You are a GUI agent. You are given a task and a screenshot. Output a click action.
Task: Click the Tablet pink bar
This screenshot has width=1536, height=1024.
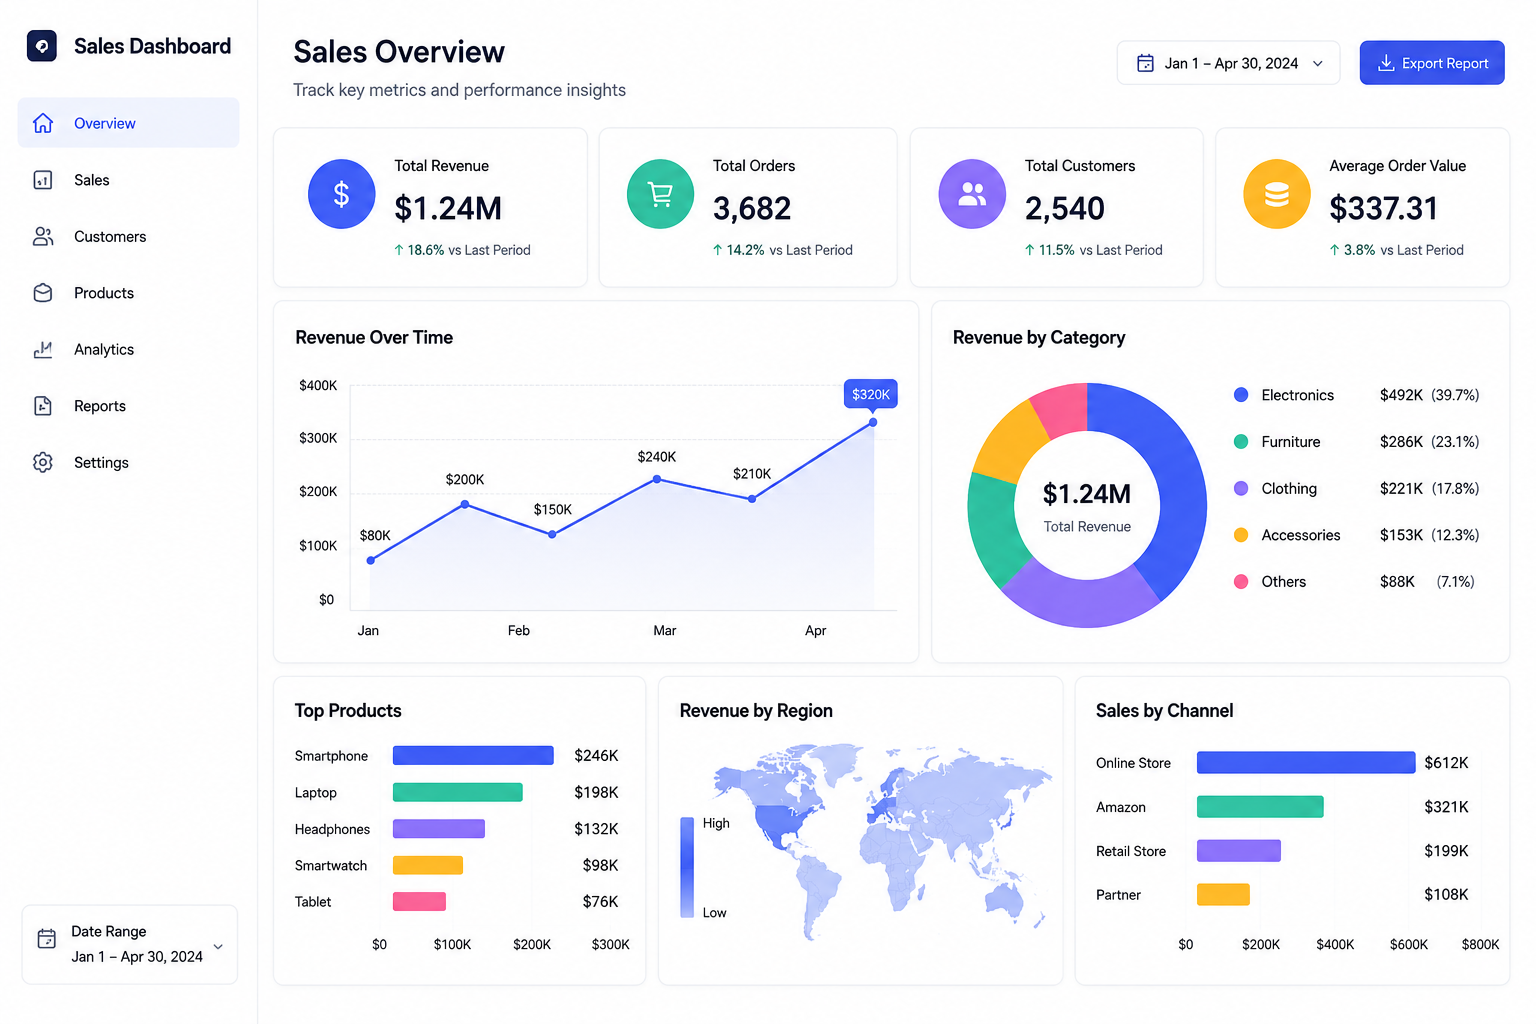419,901
